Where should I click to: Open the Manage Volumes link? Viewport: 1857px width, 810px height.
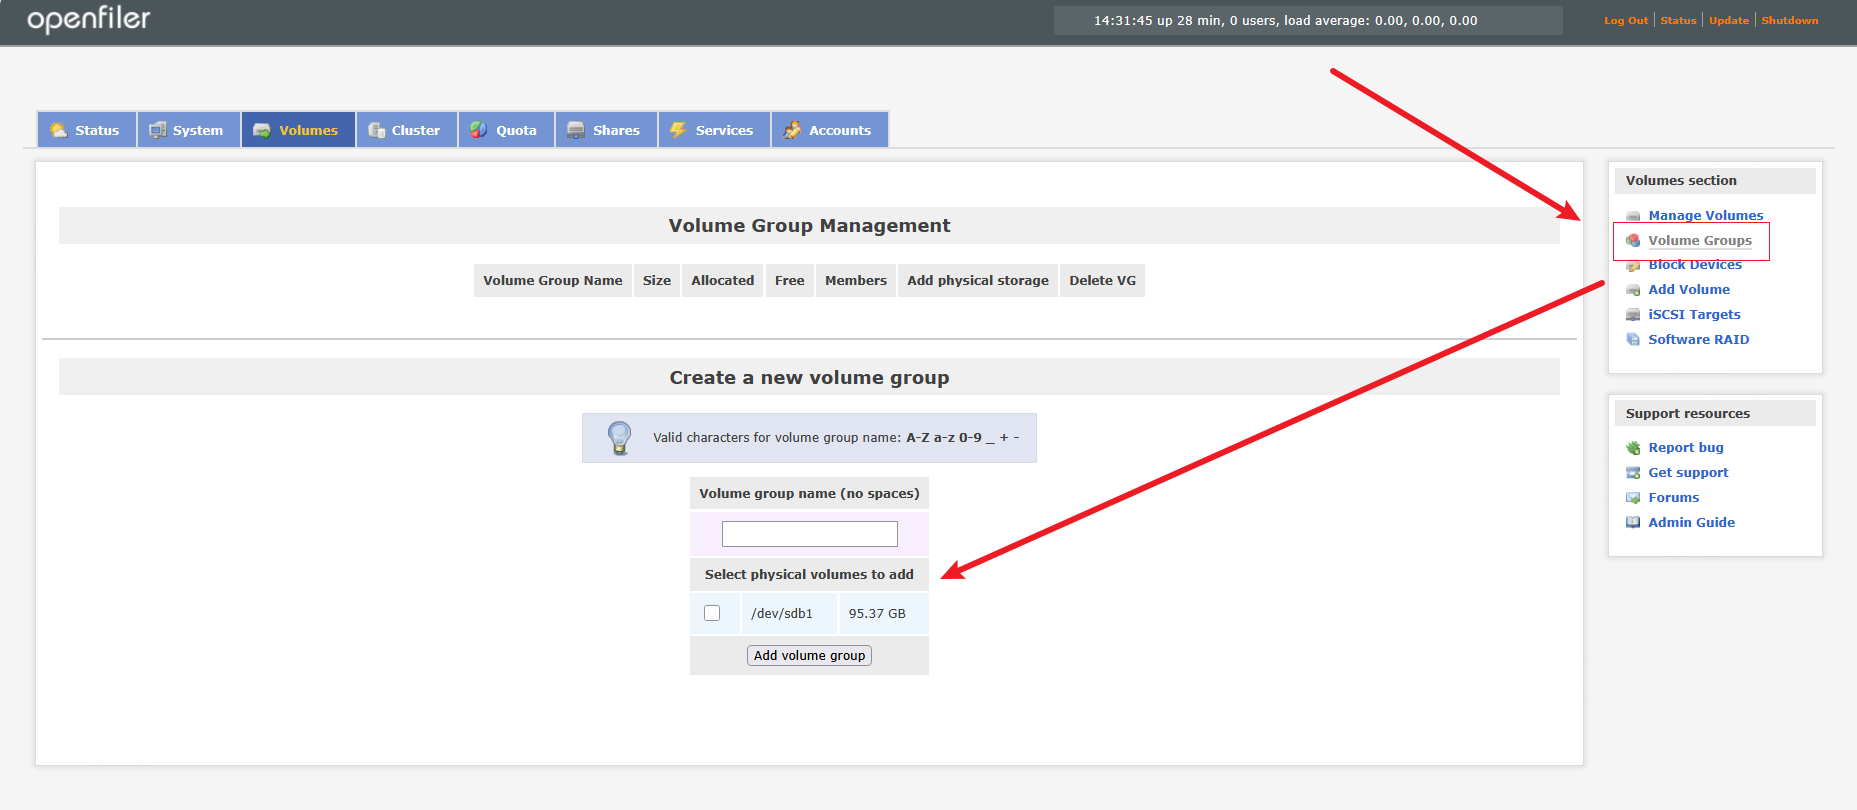click(x=1706, y=216)
